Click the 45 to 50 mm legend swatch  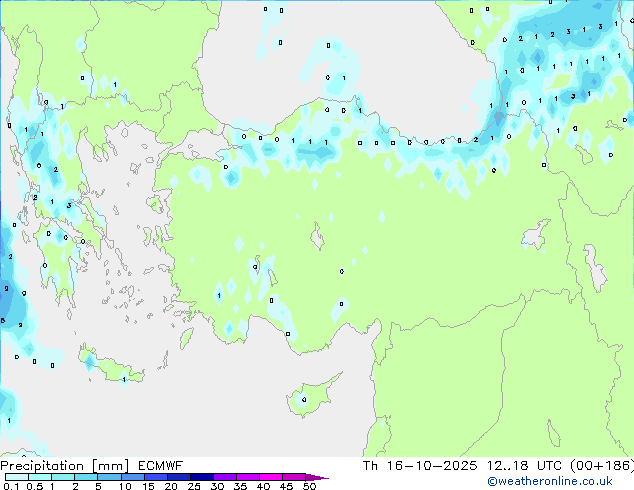pos(294,477)
